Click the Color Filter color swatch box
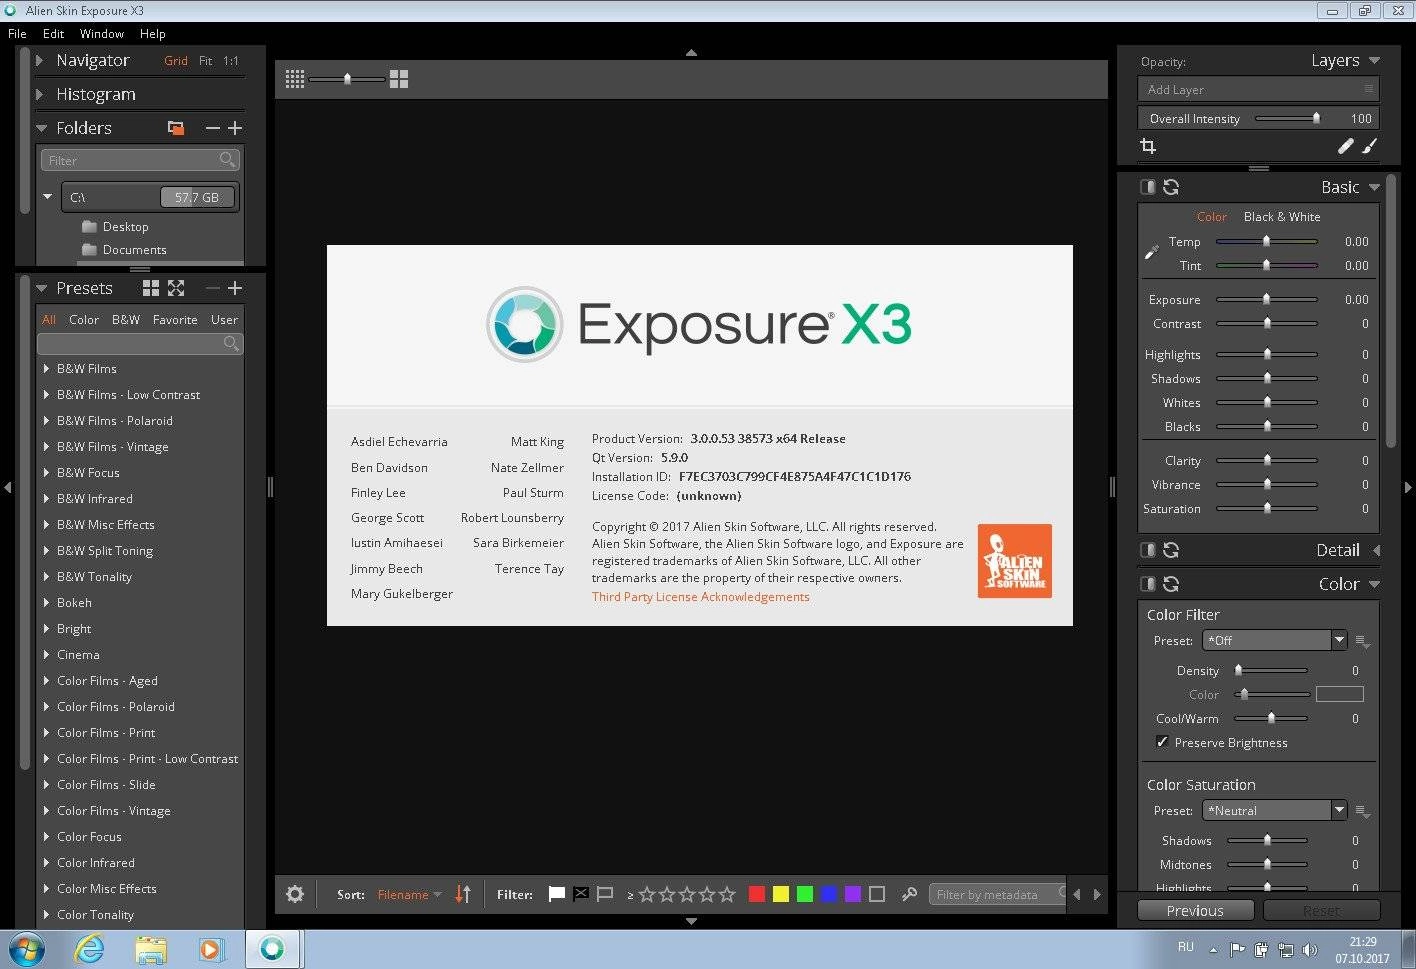Screen dimensions: 1416x969 pos(1340,694)
